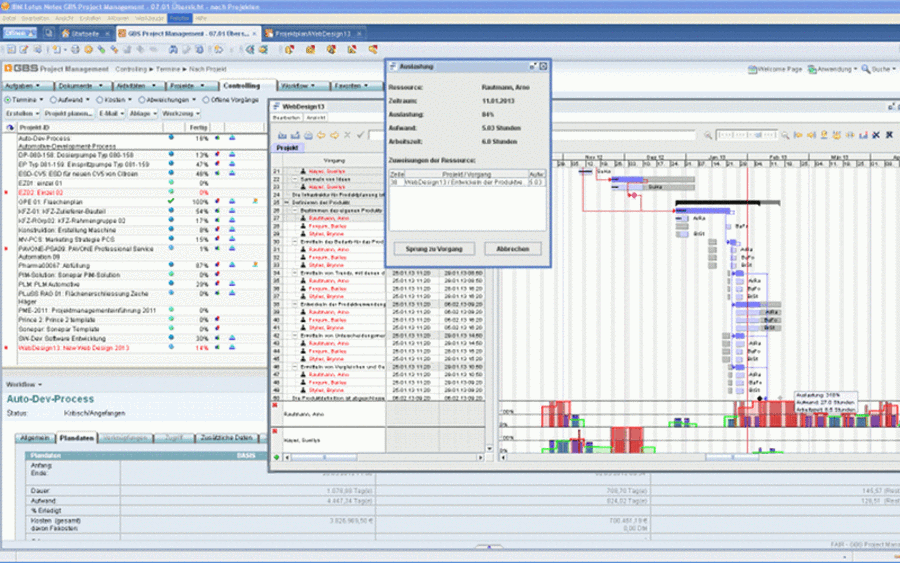Open the Bearbeiten menu in WebDesign13 window
Screen dimensions: 900x563
click(286, 118)
